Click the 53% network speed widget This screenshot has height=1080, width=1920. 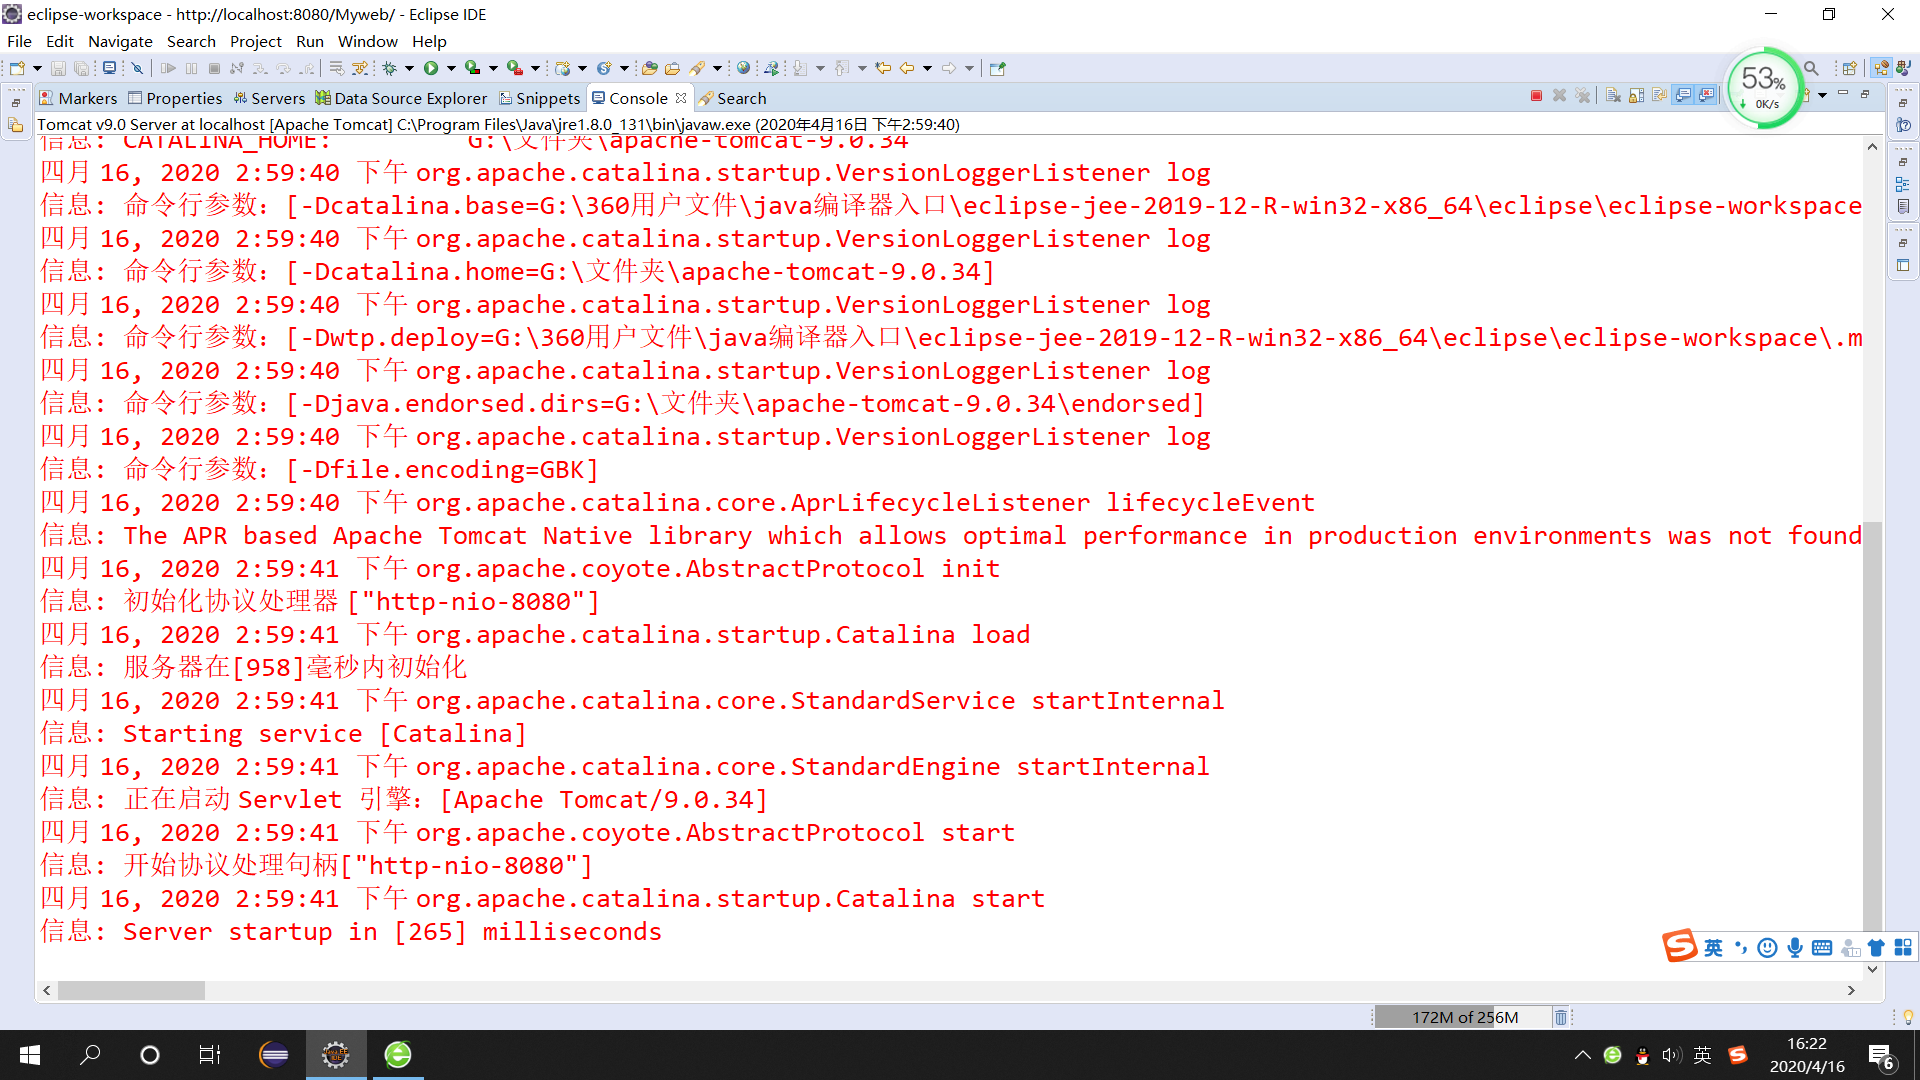[1764, 88]
